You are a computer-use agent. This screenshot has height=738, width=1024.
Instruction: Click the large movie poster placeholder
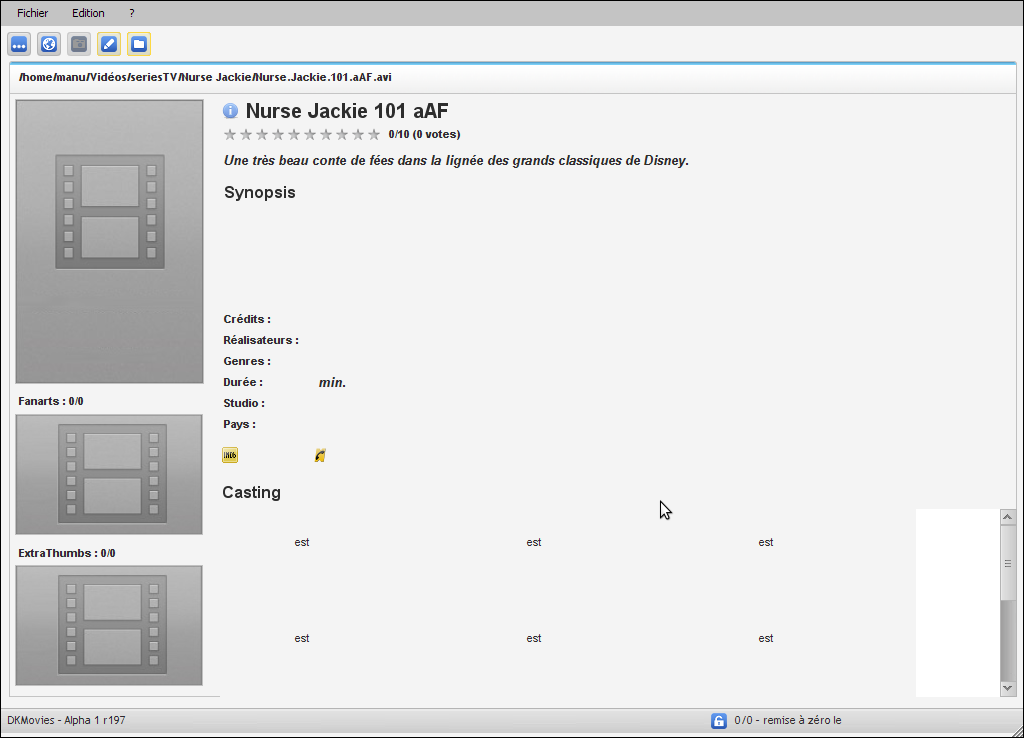point(110,241)
